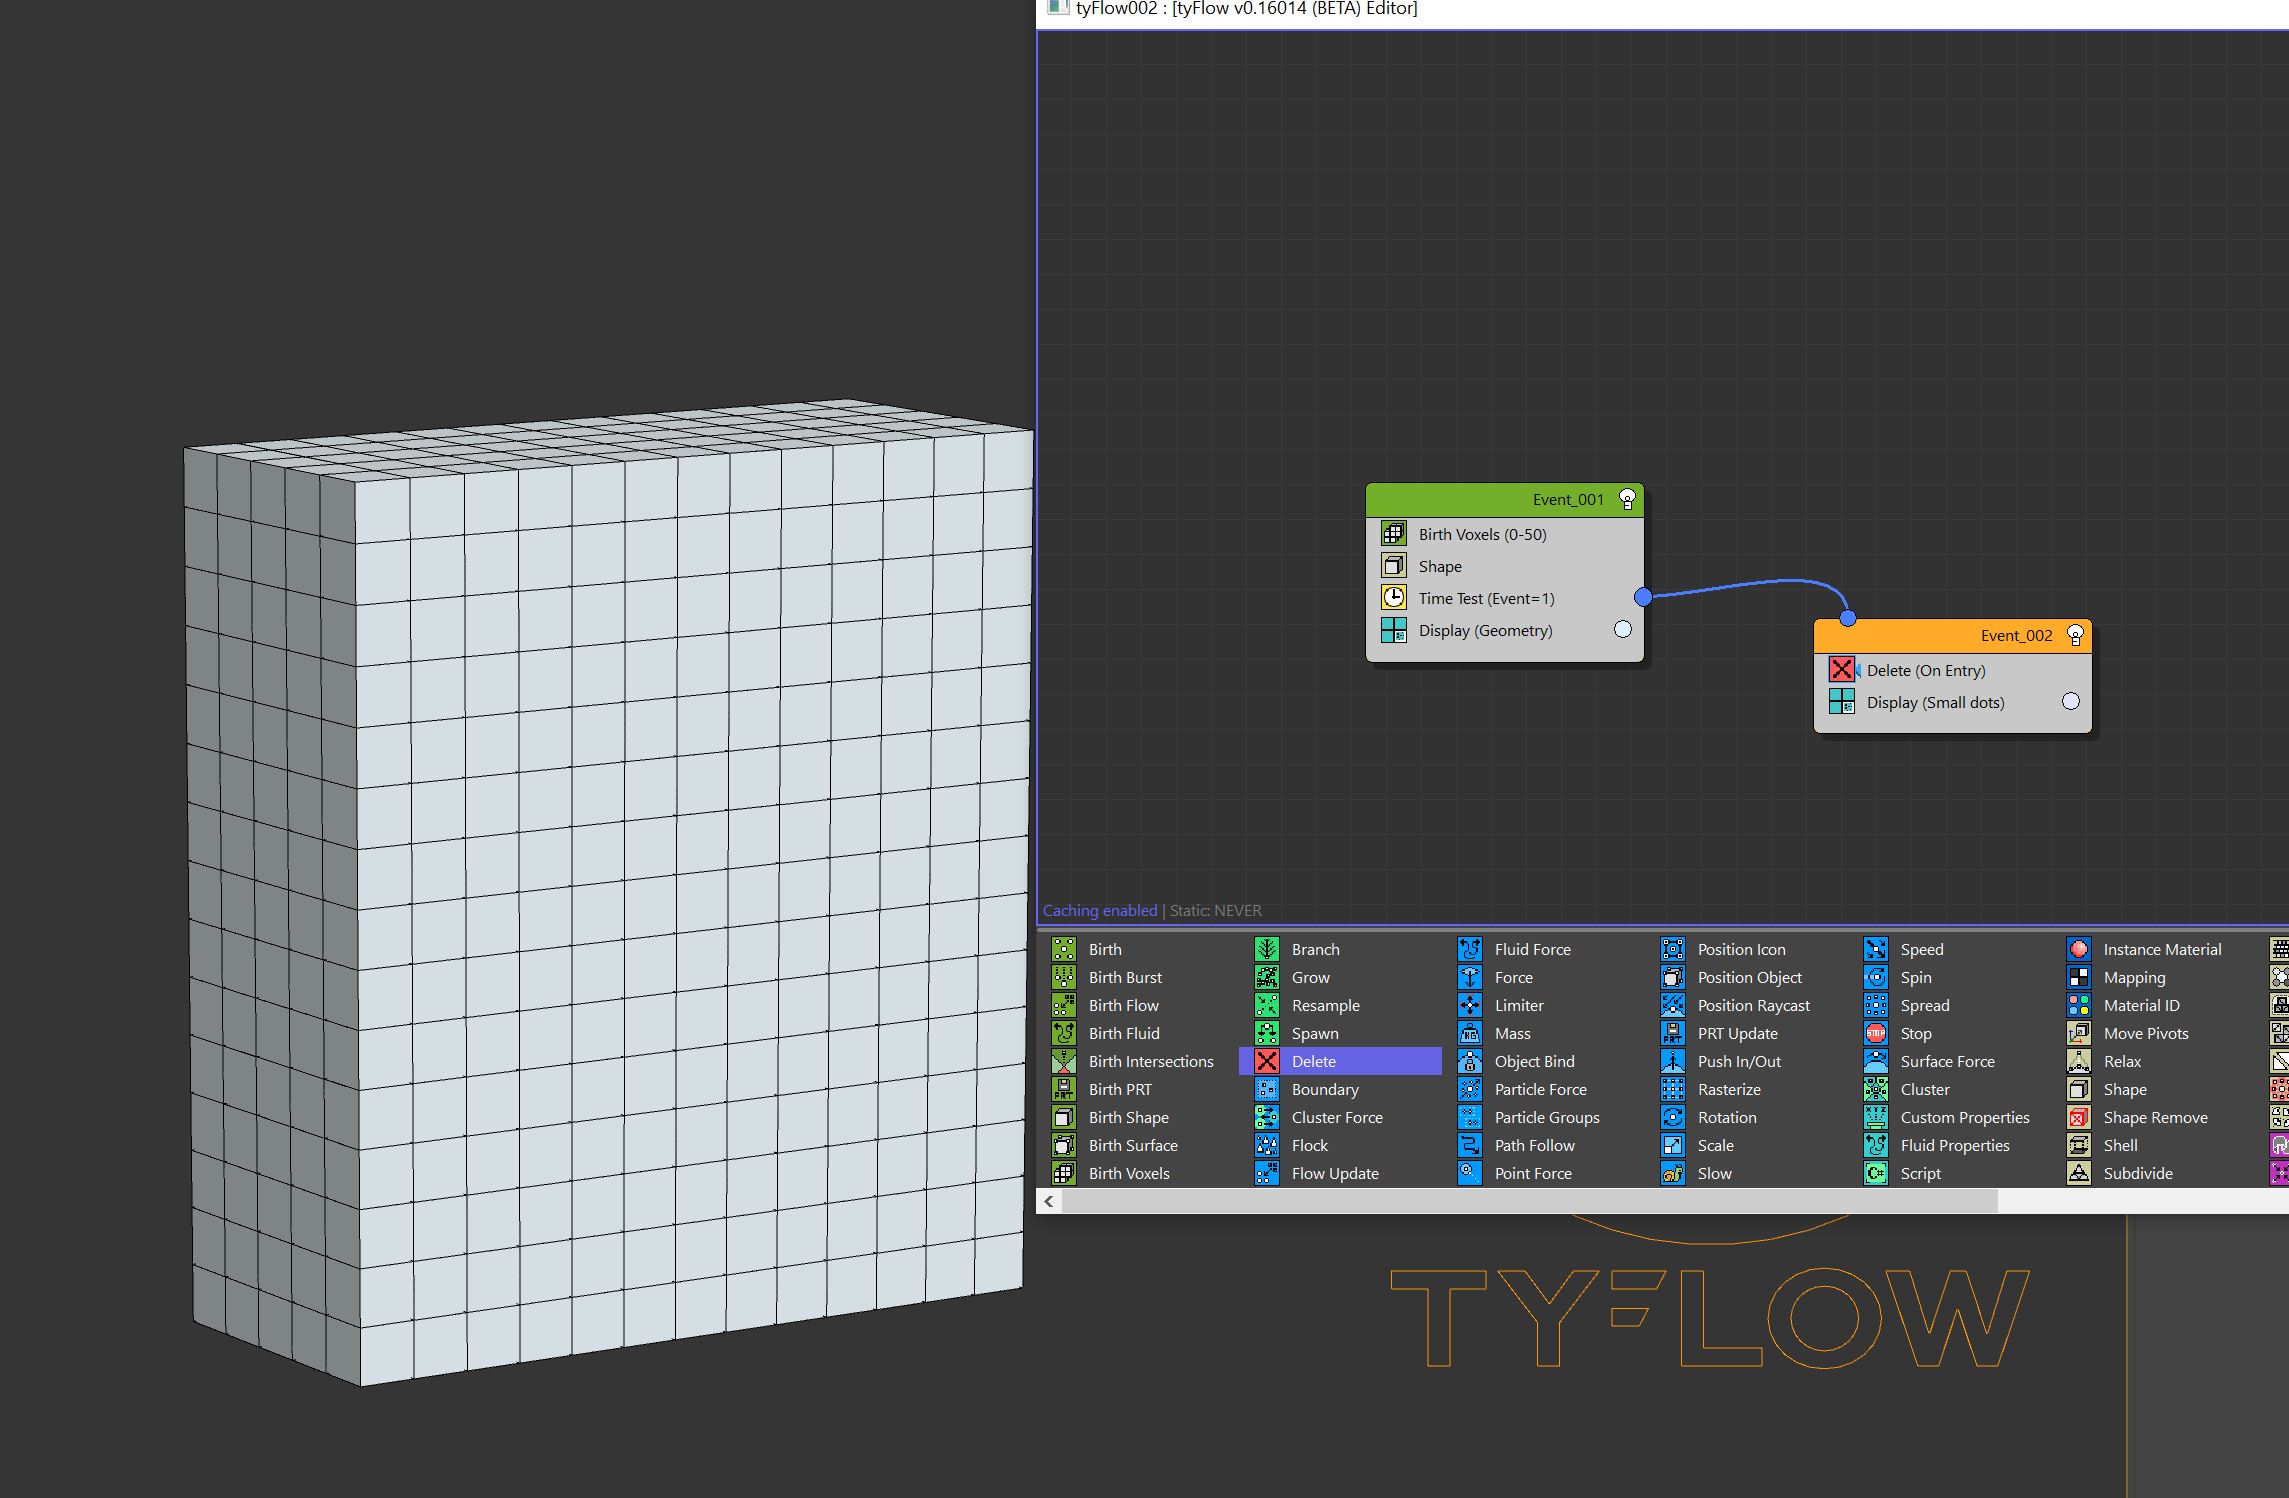Screen dimensions: 2289x1498
Task: Select the Birth Burst operator icon
Action: click(1064, 977)
